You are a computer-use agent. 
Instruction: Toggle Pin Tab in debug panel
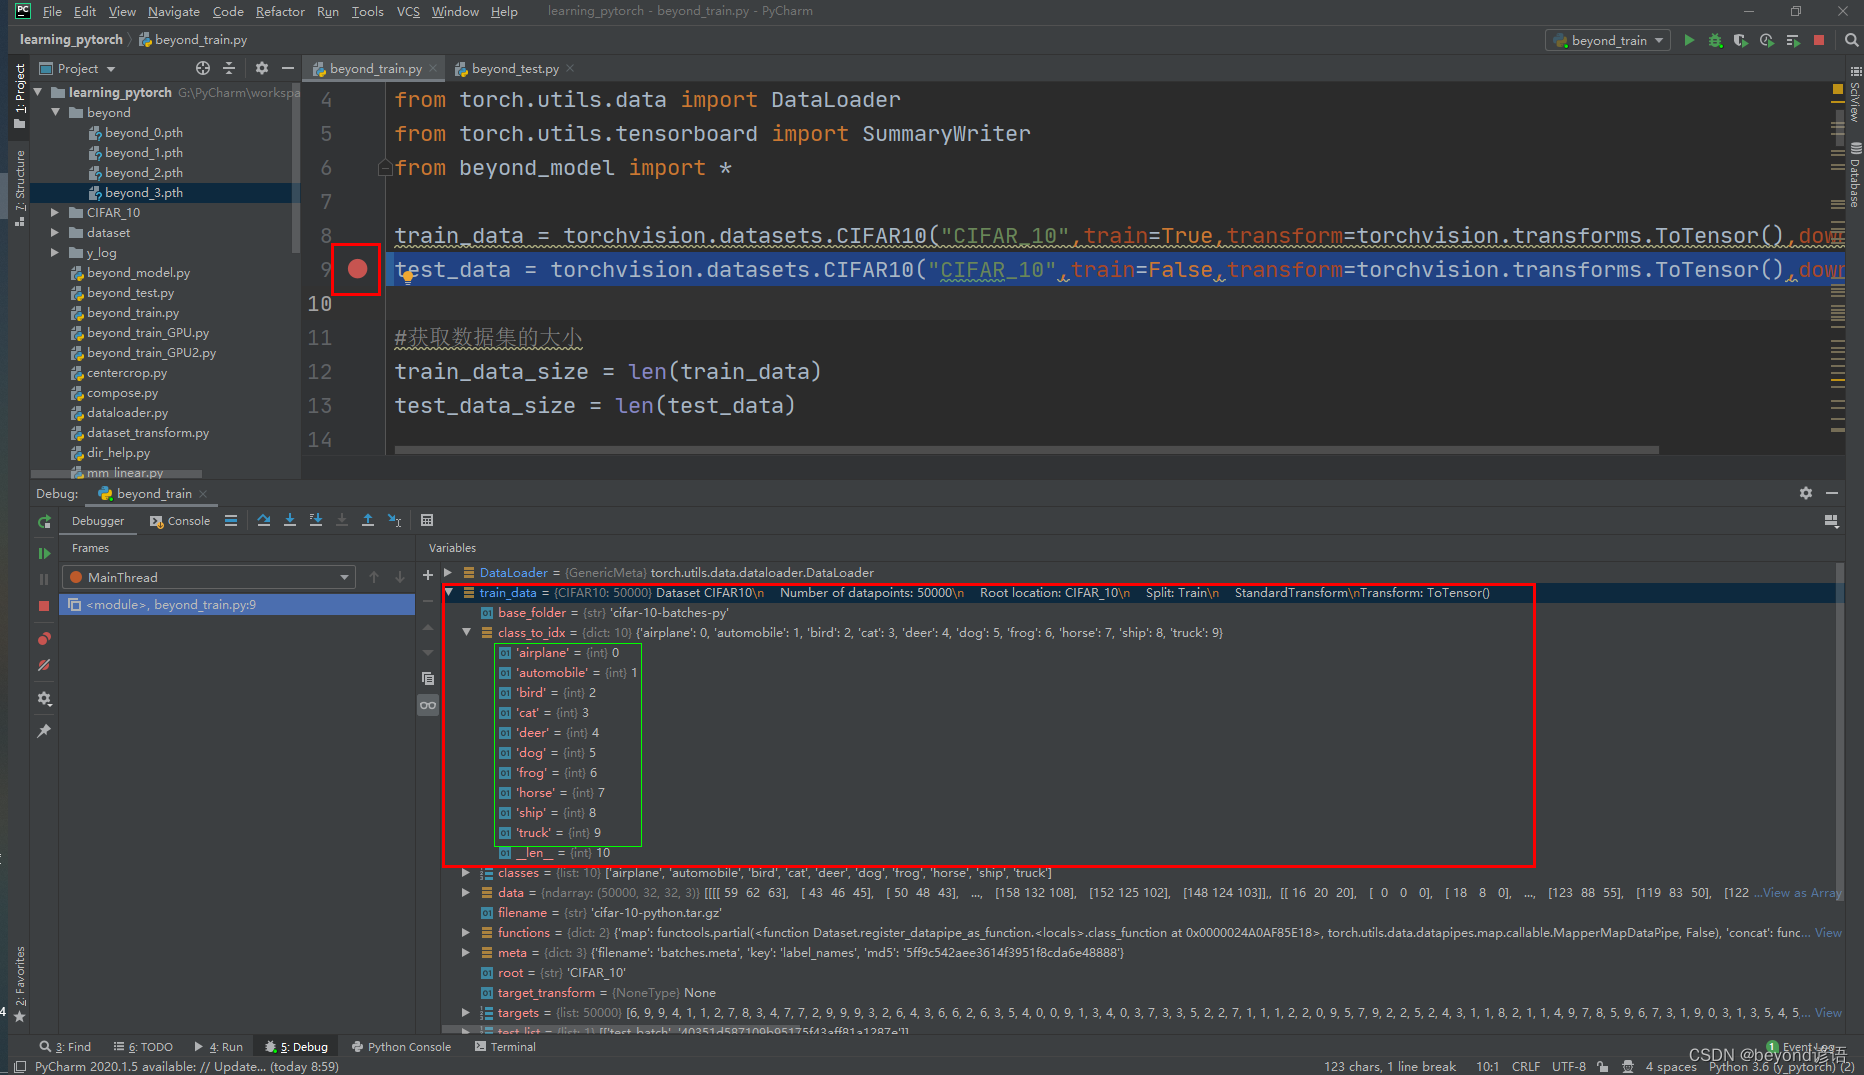pos(44,731)
